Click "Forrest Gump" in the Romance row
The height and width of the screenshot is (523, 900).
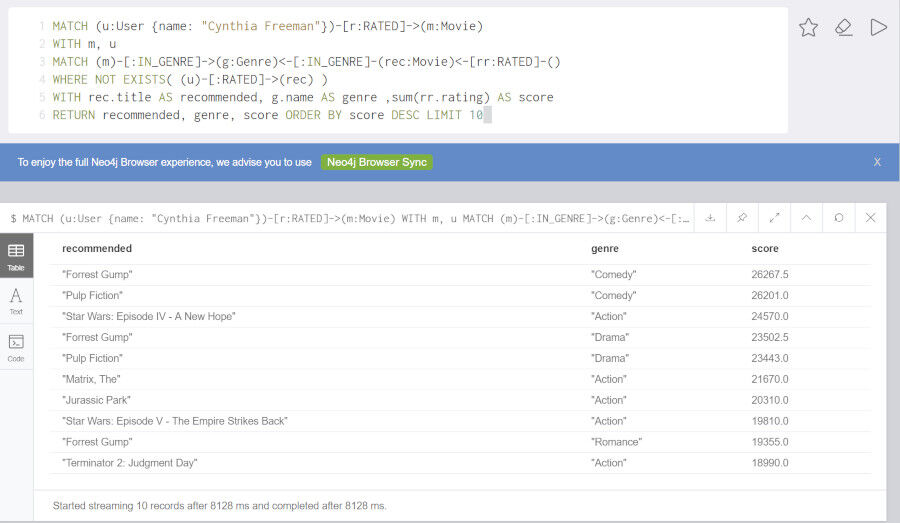click(x=97, y=442)
